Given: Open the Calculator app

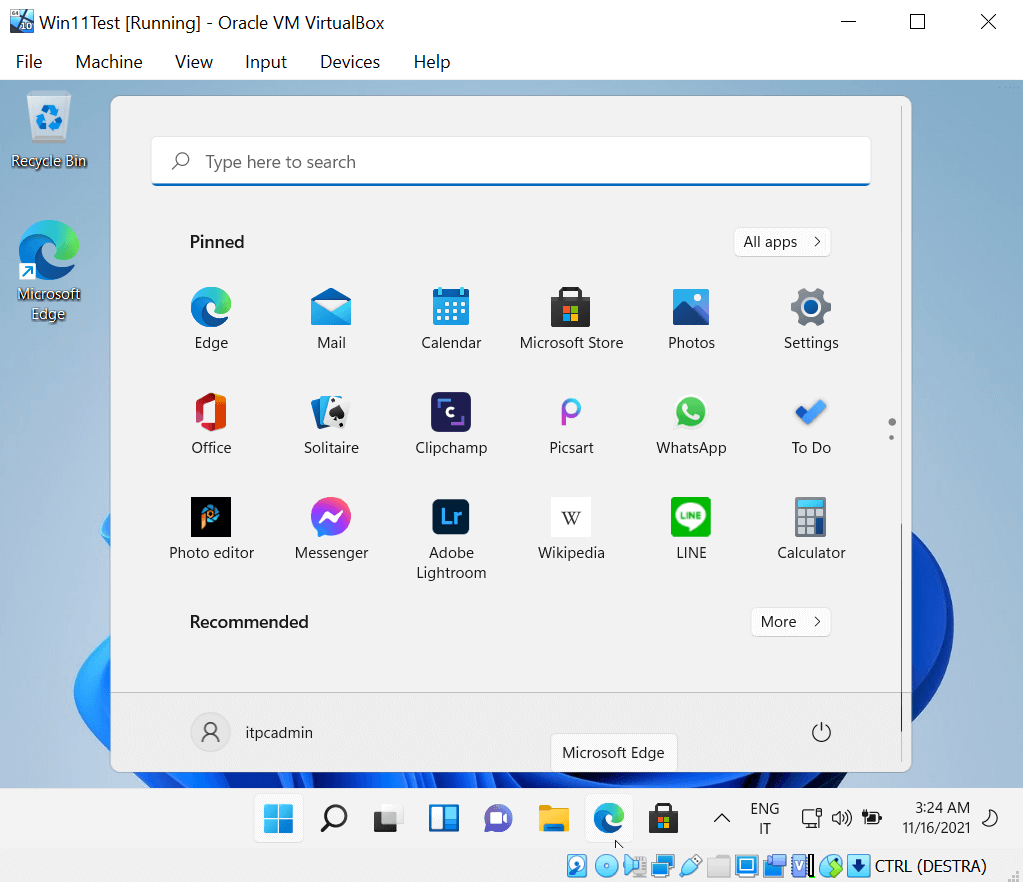Looking at the screenshot, I should pos(811,528).
